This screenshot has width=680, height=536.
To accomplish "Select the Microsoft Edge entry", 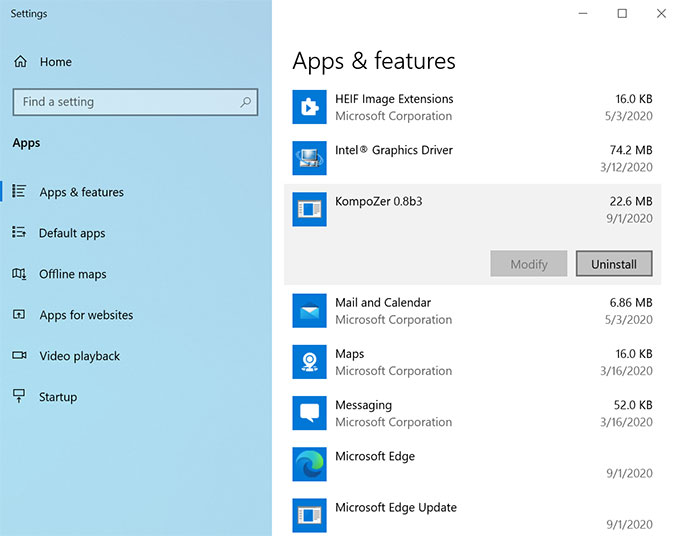I will [x=472, y=464].
